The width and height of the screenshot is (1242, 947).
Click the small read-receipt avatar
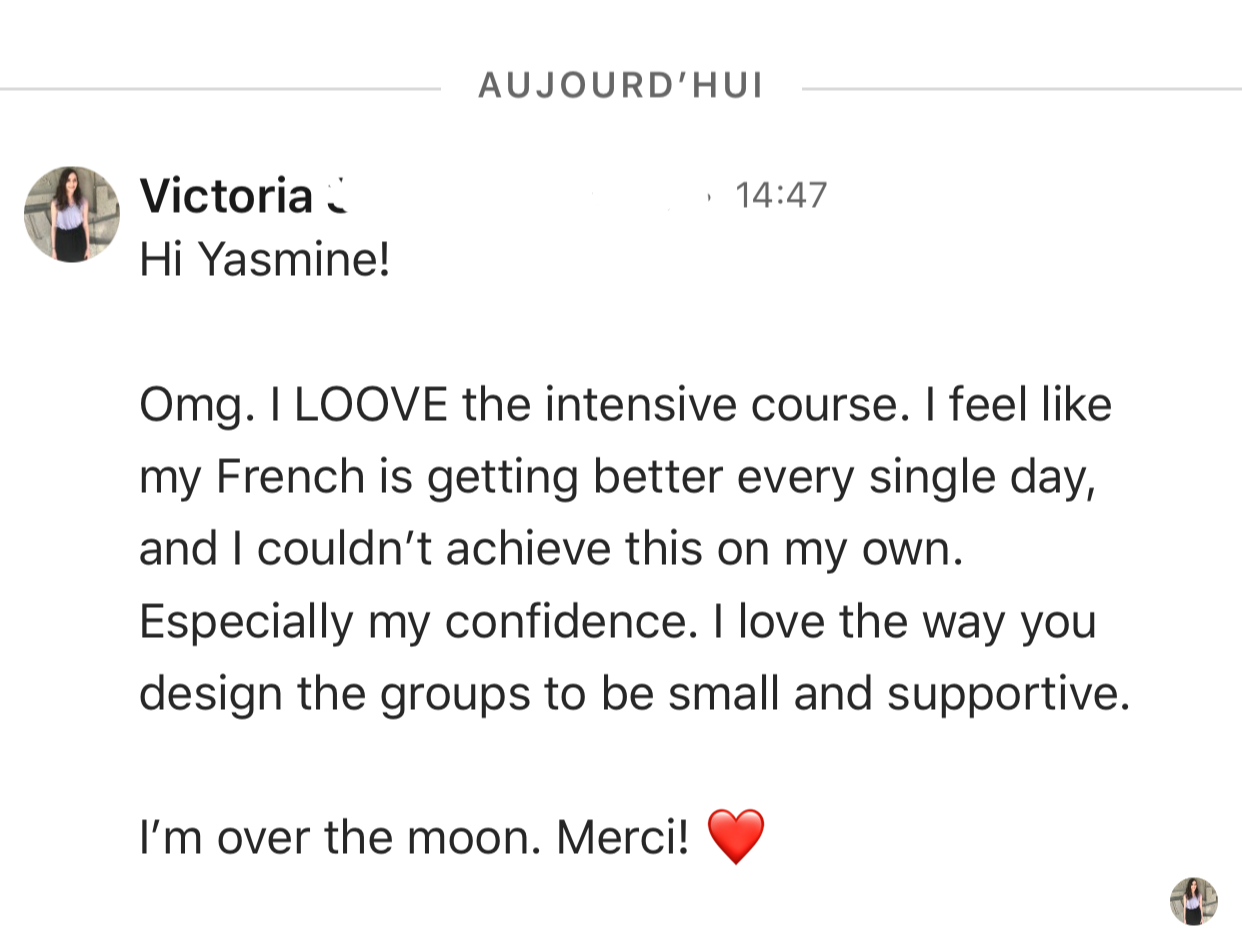click(1193, 901)
